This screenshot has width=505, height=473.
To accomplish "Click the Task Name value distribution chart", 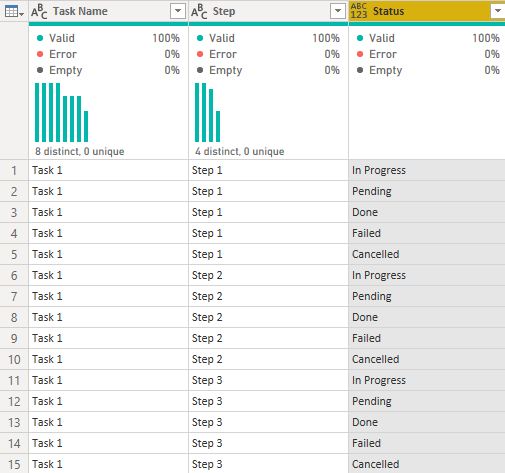I will coord(62,112).
